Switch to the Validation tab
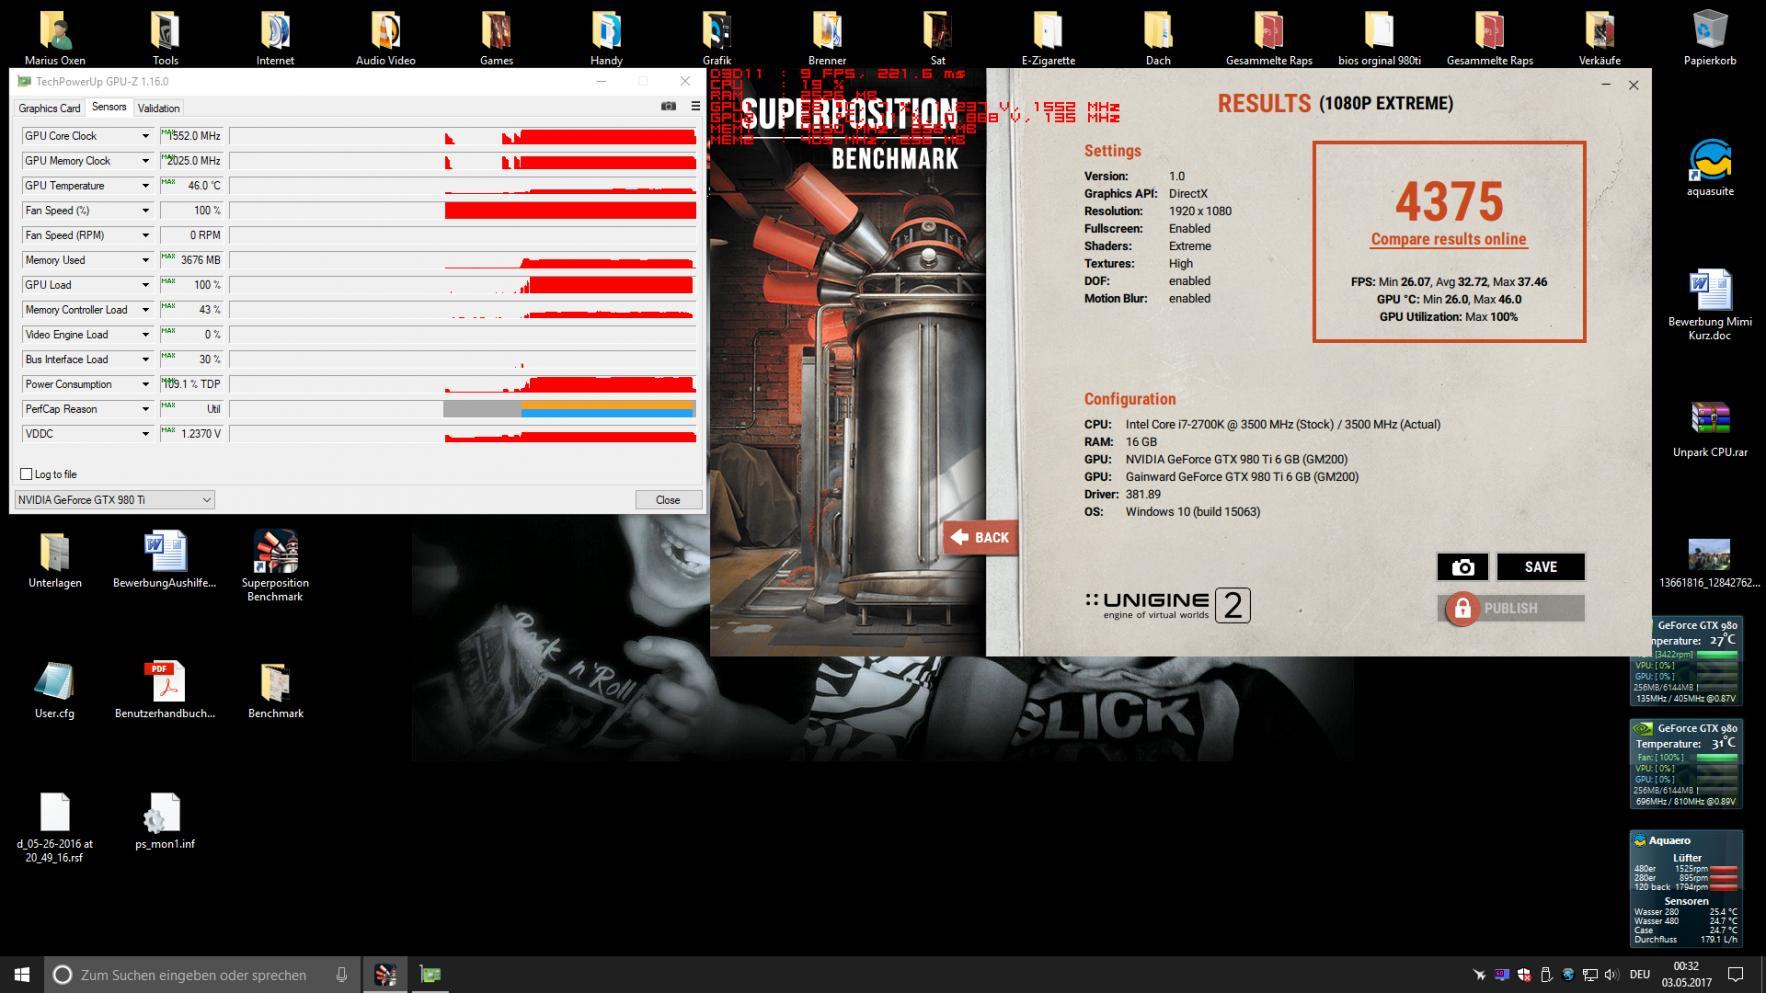Screen dimensions: 1766x993 click(159, 108)
